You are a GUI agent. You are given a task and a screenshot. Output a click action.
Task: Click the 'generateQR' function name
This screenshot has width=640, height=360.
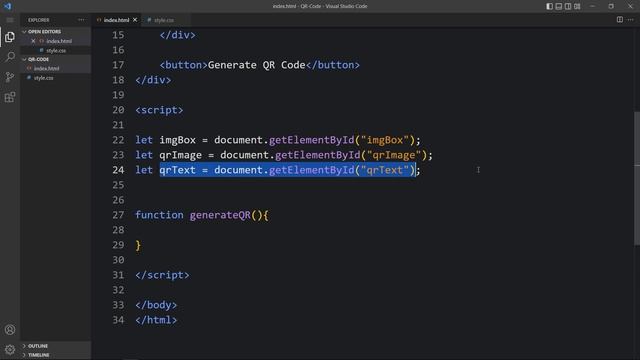[x=220, y=215]
